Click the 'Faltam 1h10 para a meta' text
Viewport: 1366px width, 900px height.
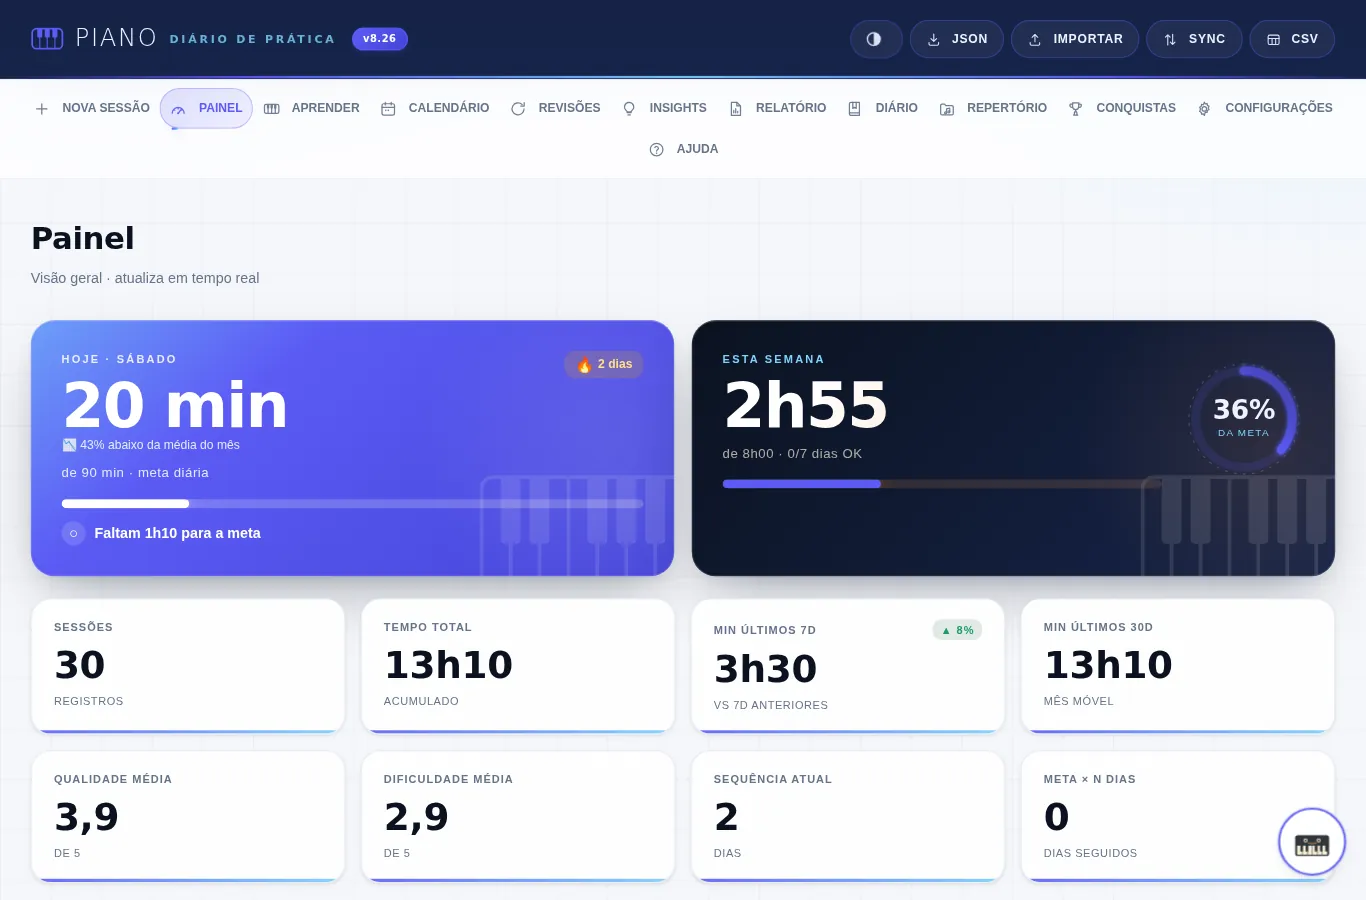[x=178, y=533]
